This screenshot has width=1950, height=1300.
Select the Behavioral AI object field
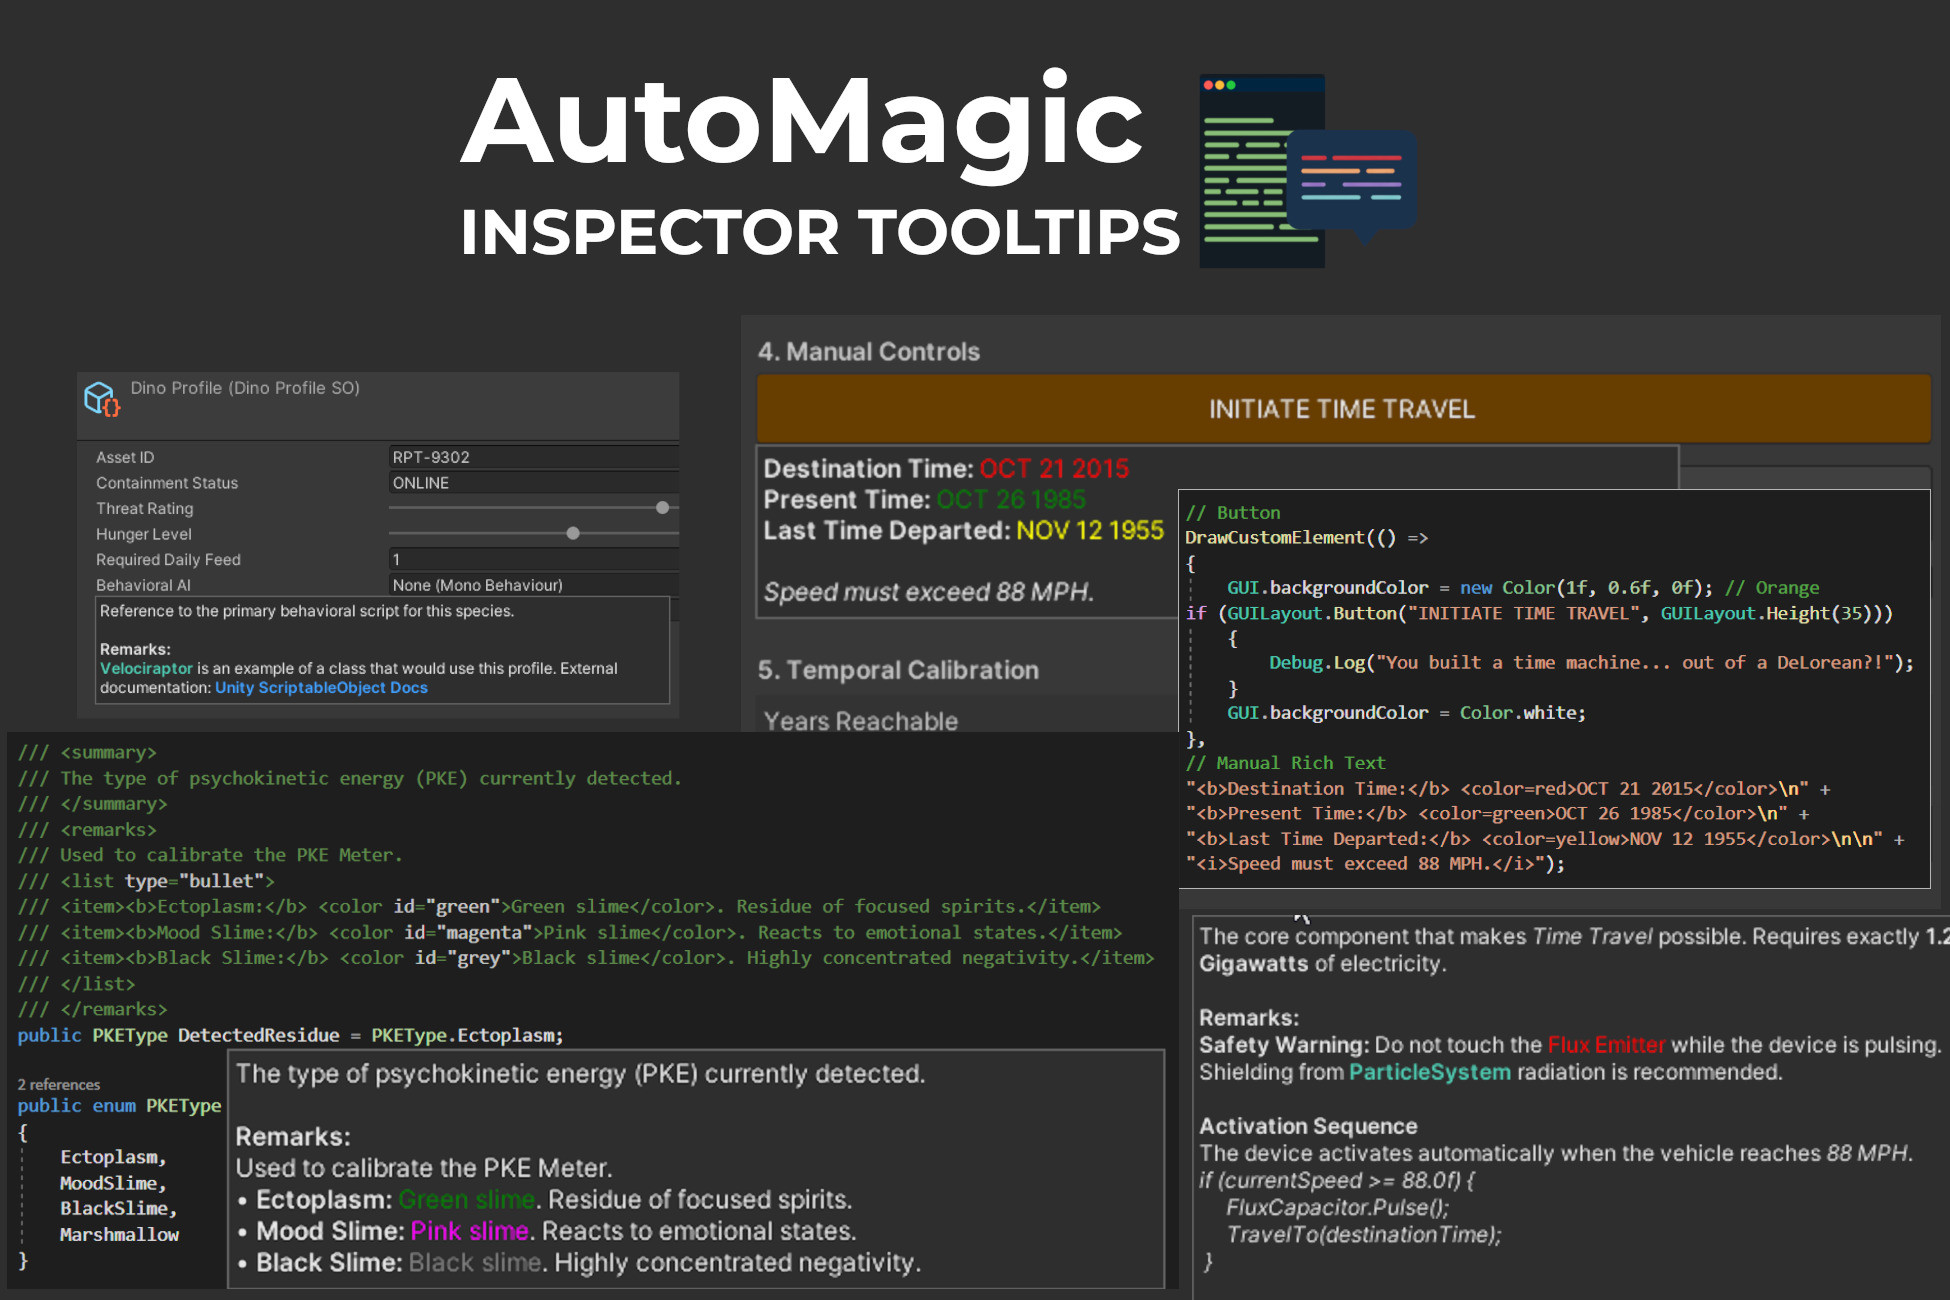(532, 585)
